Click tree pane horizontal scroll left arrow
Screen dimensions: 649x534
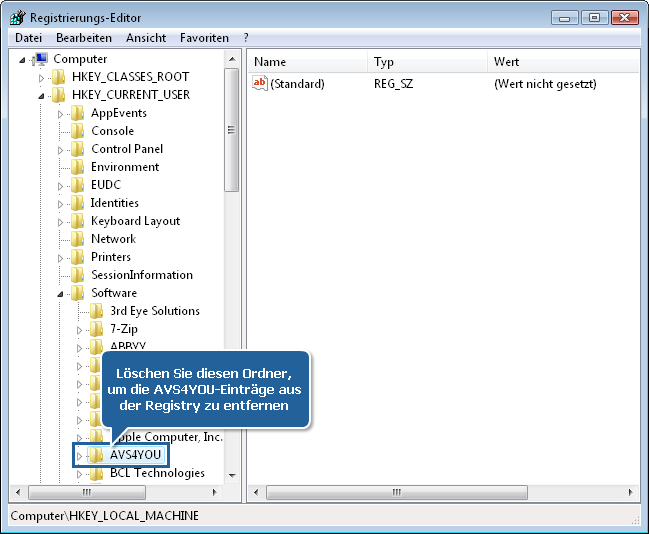tap(18, 492)
